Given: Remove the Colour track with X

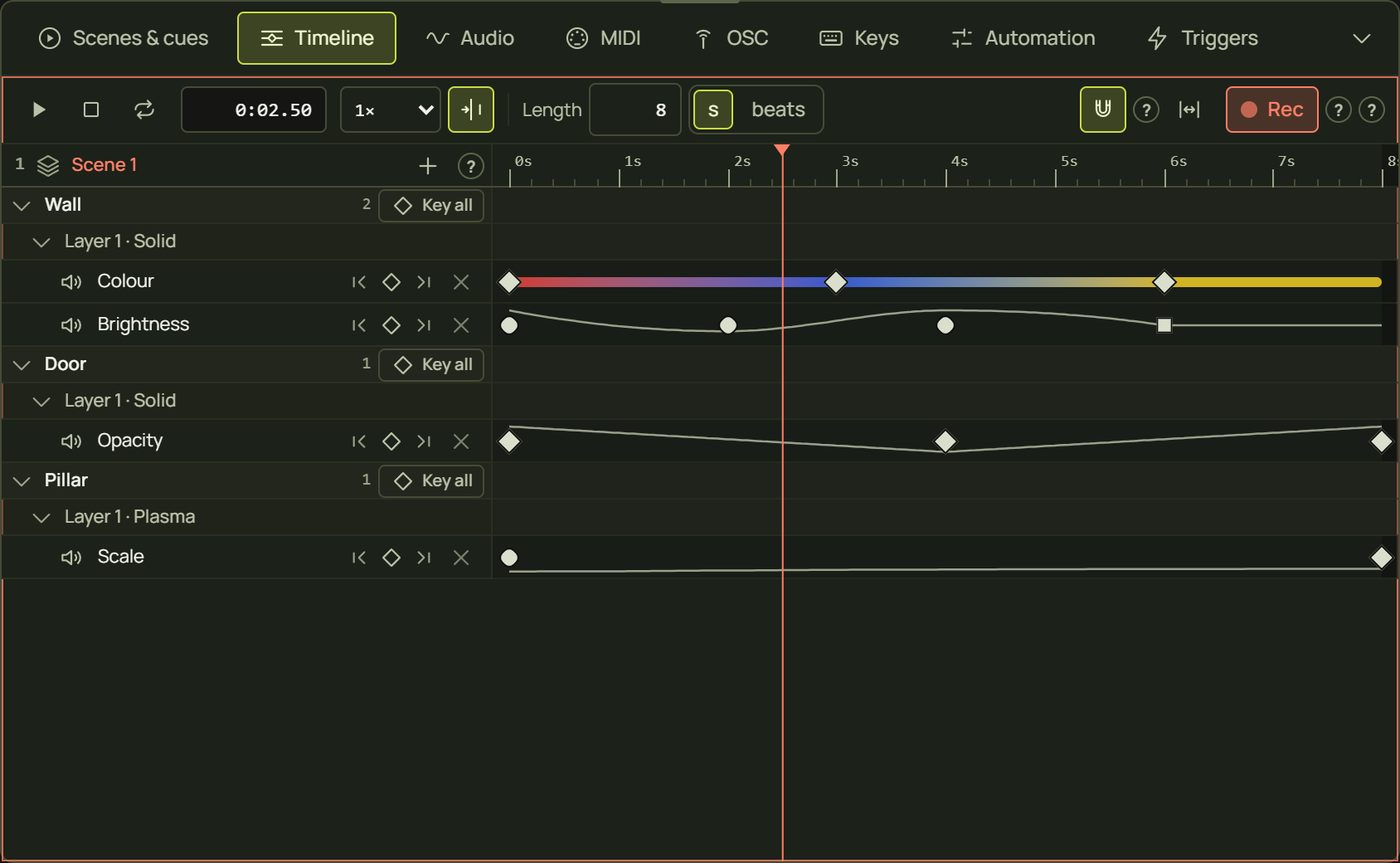Looking at the screenshot, I should click(x=461, y=282).
